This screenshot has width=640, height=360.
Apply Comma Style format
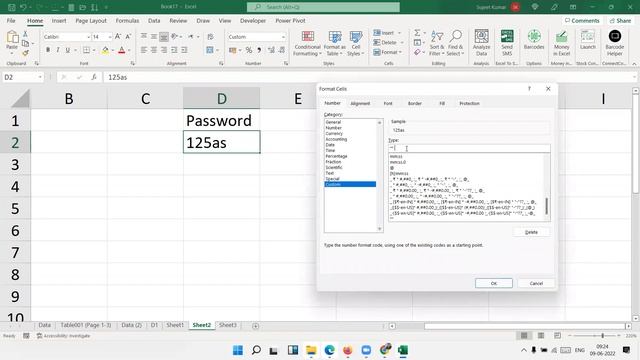[259, 50]
